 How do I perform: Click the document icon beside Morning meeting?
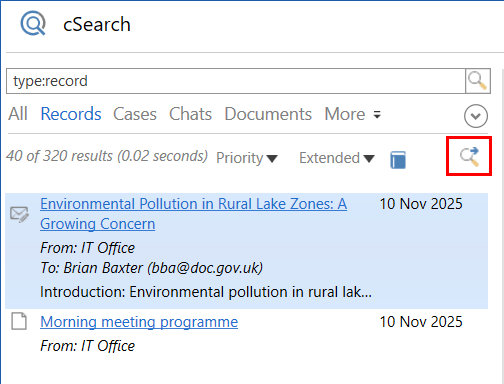tap(19, 321)
